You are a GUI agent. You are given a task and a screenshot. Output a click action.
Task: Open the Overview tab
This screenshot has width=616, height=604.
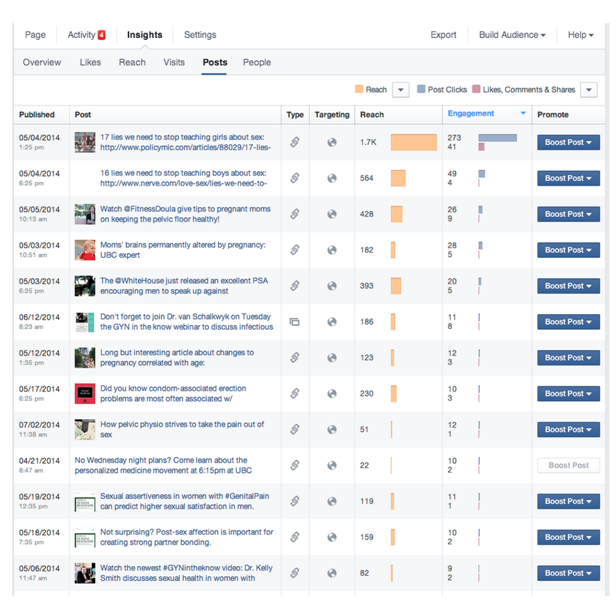click(x=42, y=62)
